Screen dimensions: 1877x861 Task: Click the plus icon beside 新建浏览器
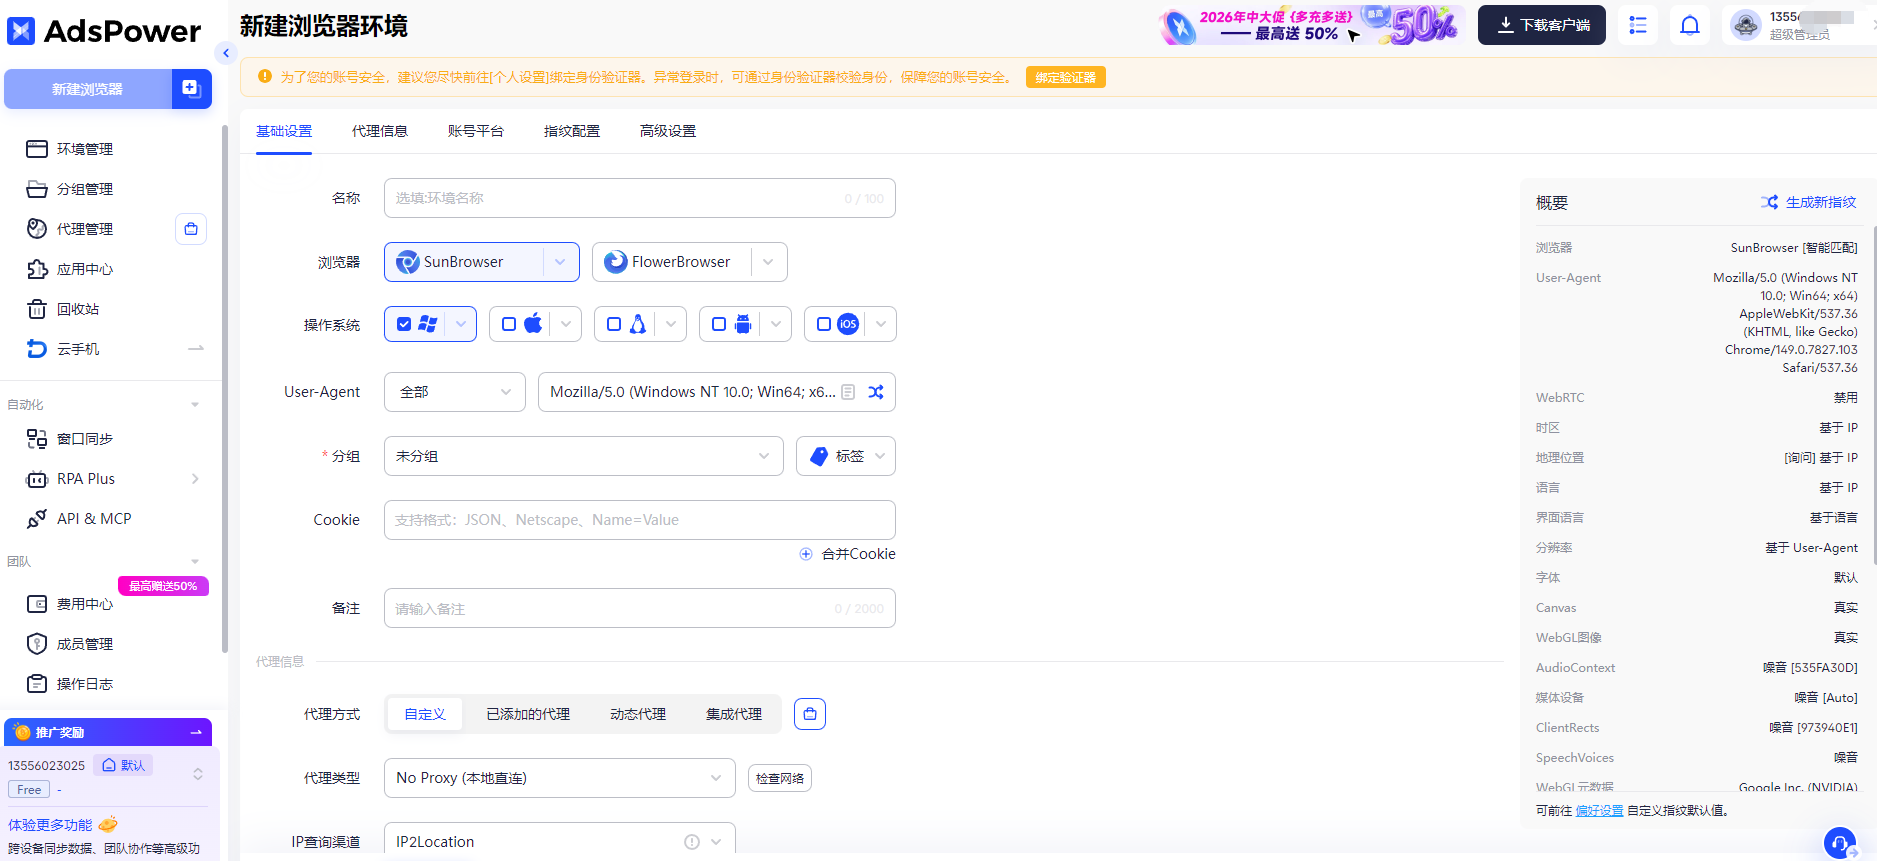click(x=190, y=89)
